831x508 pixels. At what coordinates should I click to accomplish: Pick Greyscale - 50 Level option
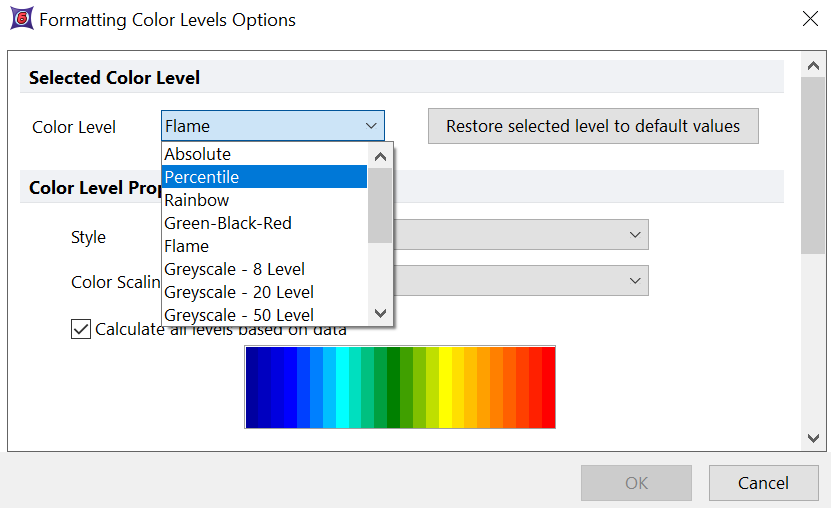pyautogui.click(x=238, y=315)
